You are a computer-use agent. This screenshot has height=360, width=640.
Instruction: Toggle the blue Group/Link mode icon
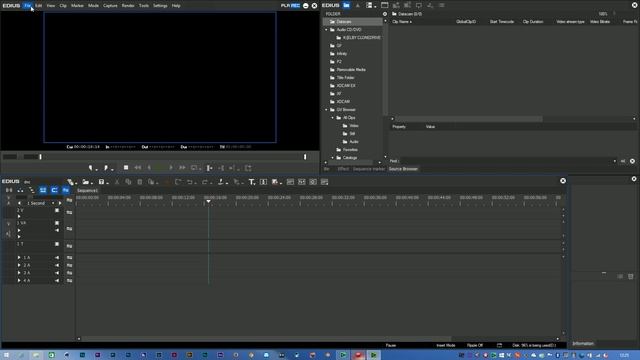[54, 190]
